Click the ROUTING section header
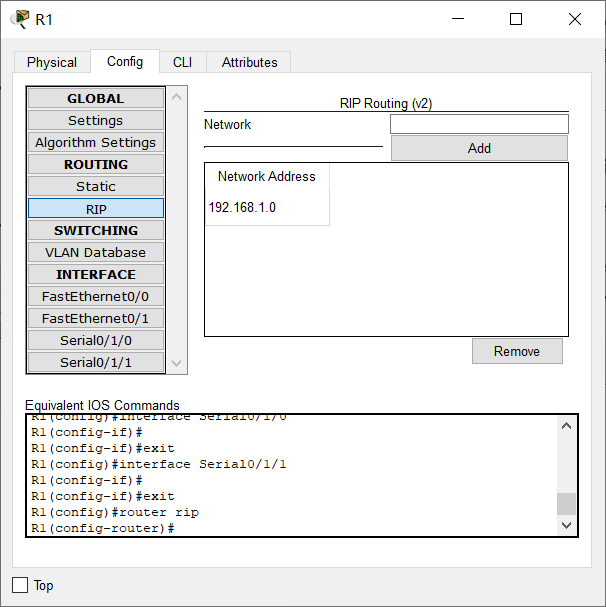The image size is (606, 607). (x=96, y=165)
